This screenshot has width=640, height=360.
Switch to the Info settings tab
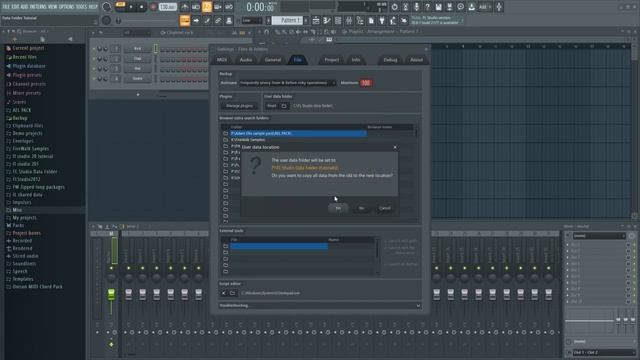click(356, 60)
